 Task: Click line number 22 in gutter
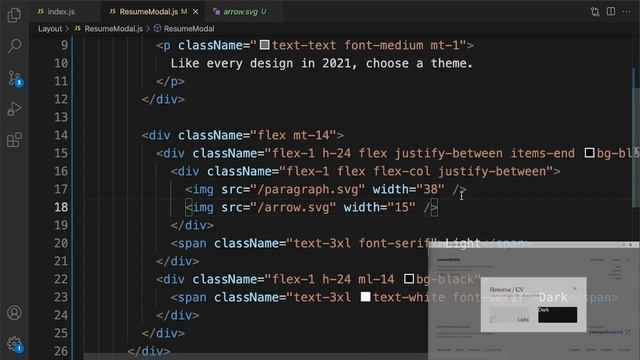61,279
